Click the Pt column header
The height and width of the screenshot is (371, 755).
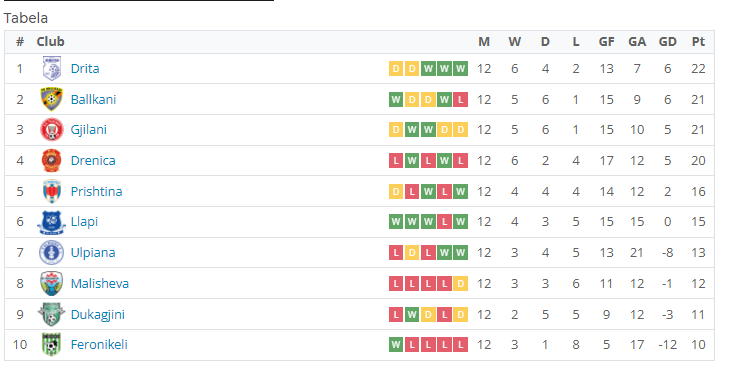pyautogui.click(x=698, y=42)
